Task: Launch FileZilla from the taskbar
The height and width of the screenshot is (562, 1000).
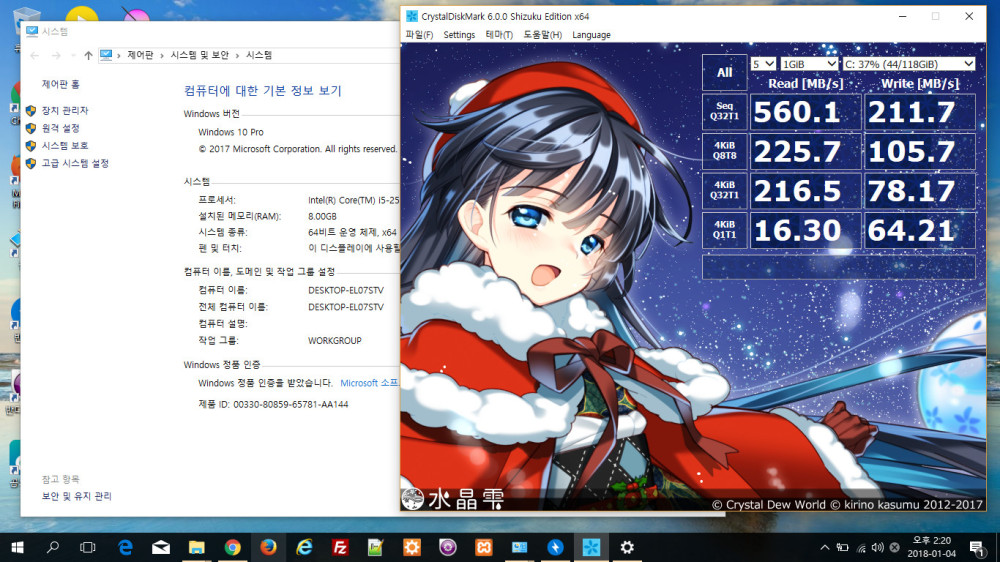Action: coord(339,547)
